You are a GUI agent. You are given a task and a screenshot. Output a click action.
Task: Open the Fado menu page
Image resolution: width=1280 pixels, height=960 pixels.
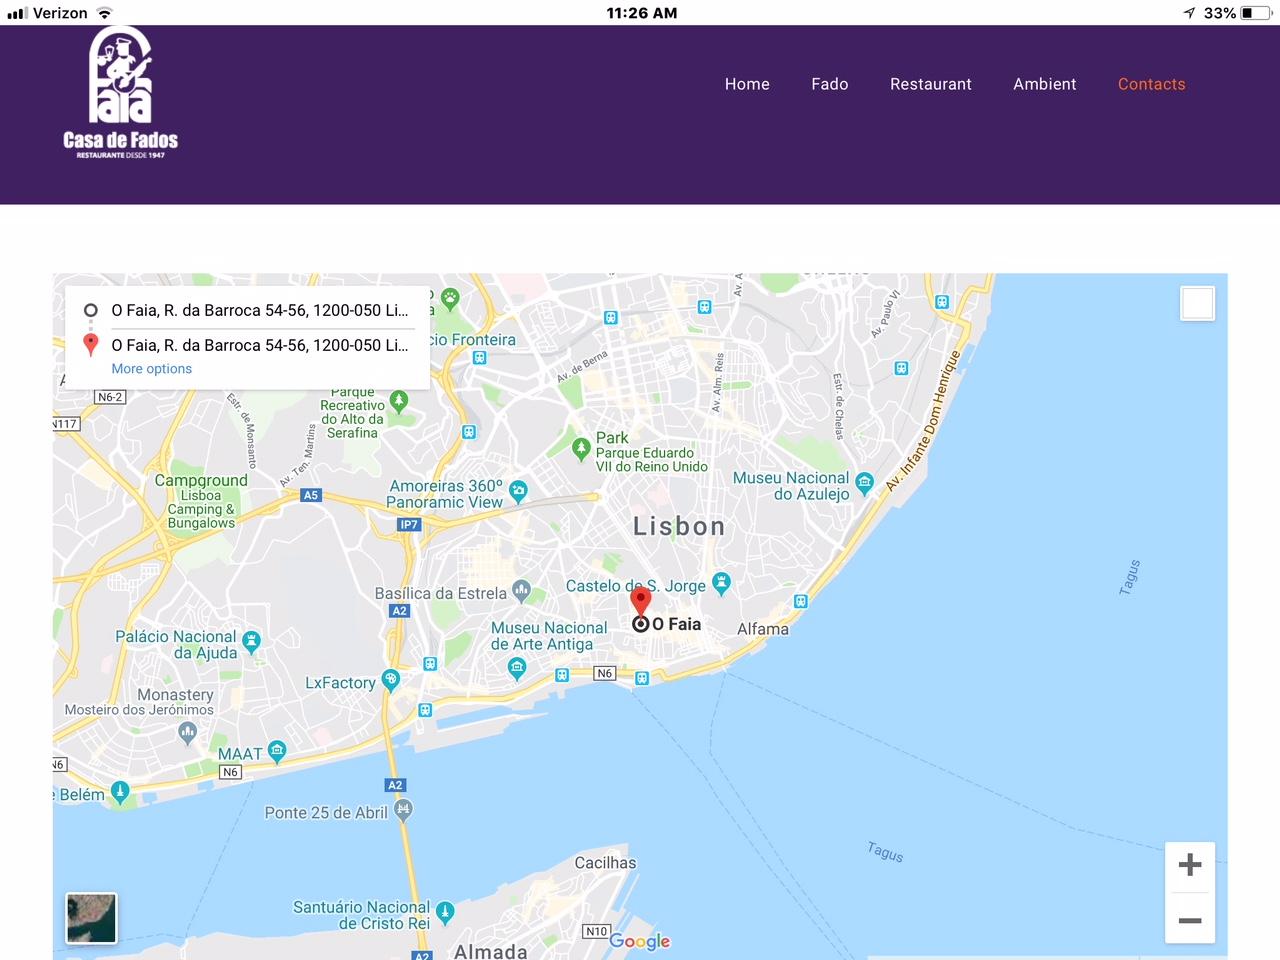pyautogui.click(x=829, y=84)
